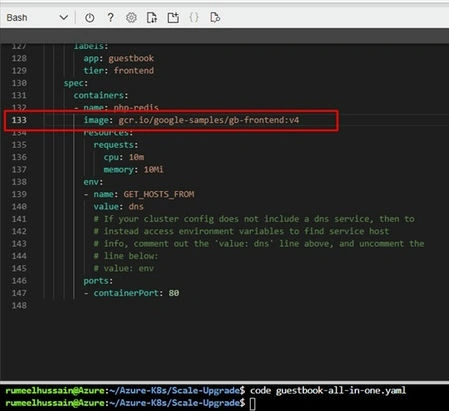Click the memory: 10Mi line
Screen dimensions: 449x411
133,170
